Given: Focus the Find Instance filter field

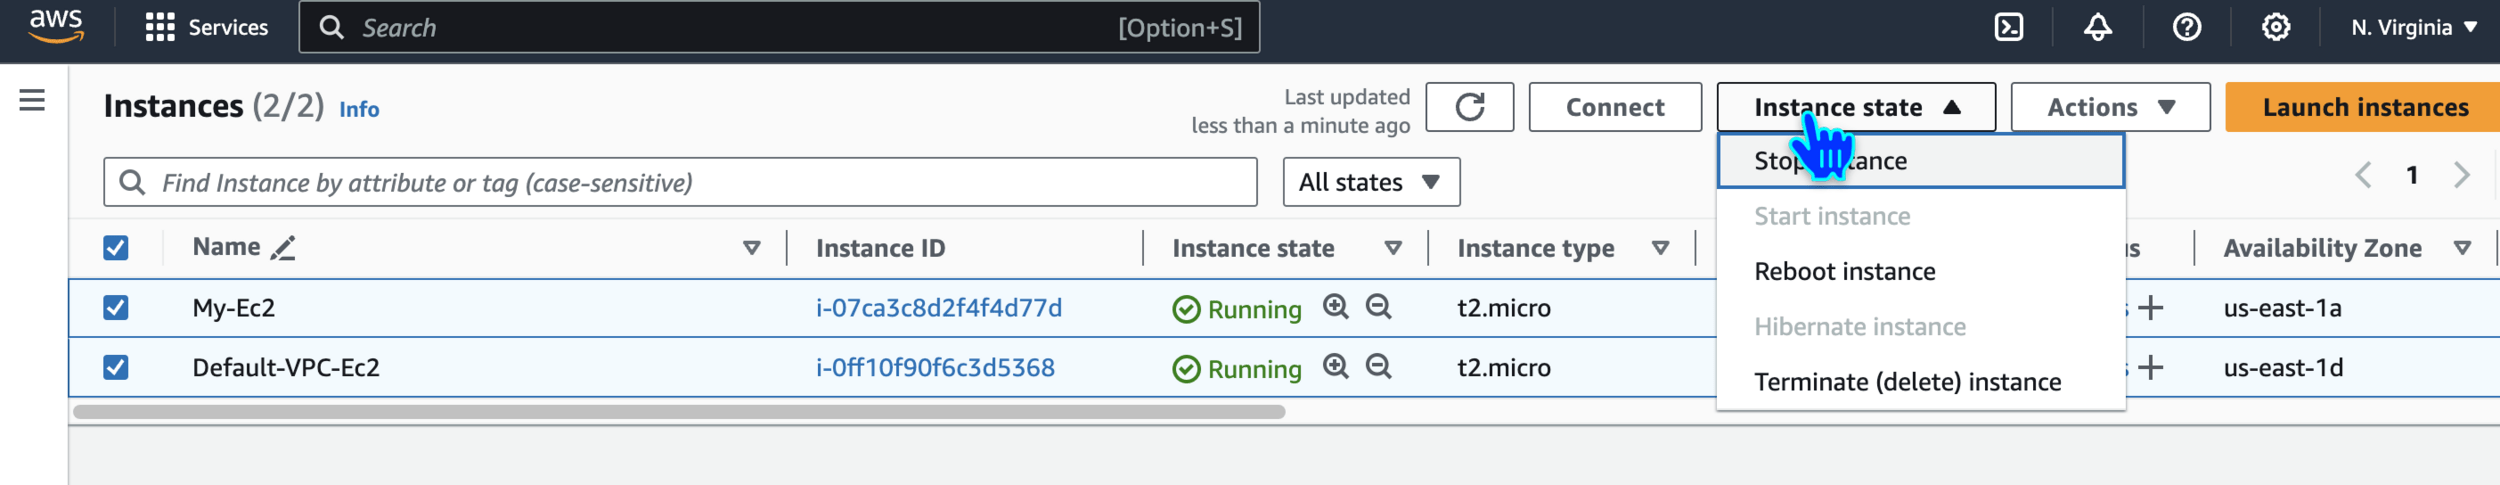Looking at the screenshot, I should (680, 182).
